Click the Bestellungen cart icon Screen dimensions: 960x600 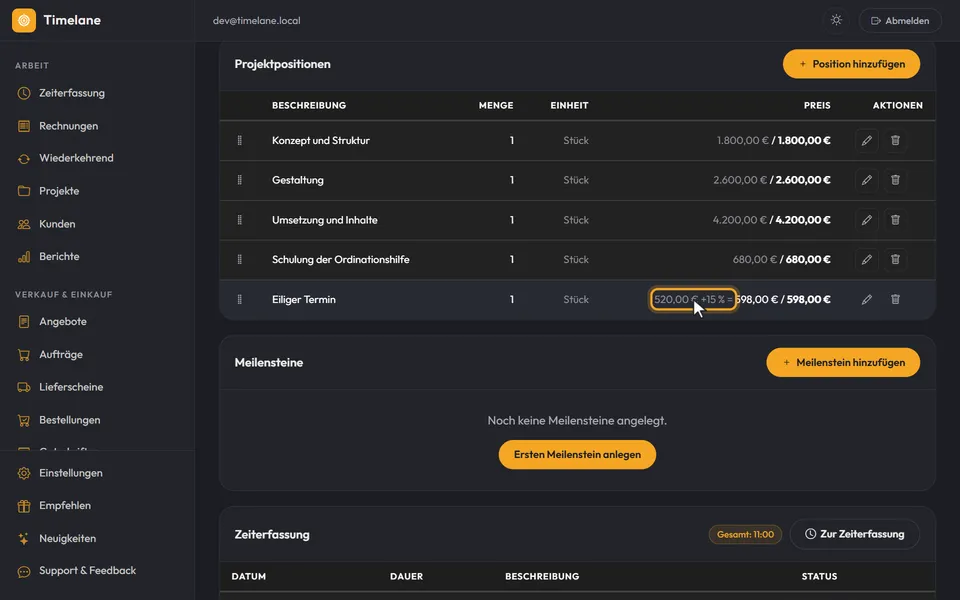24,420
